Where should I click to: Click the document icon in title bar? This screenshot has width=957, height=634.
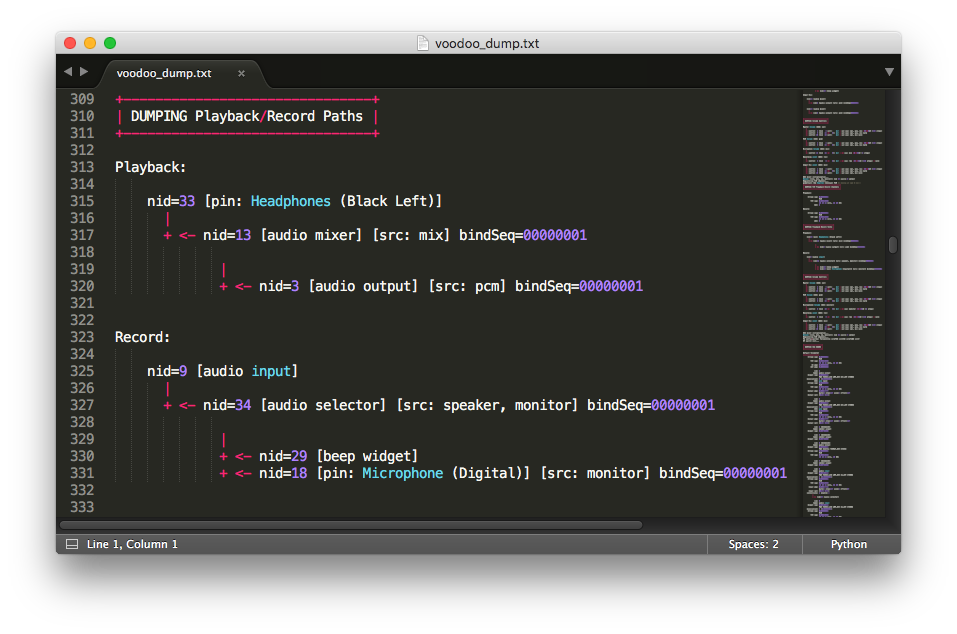422,43
